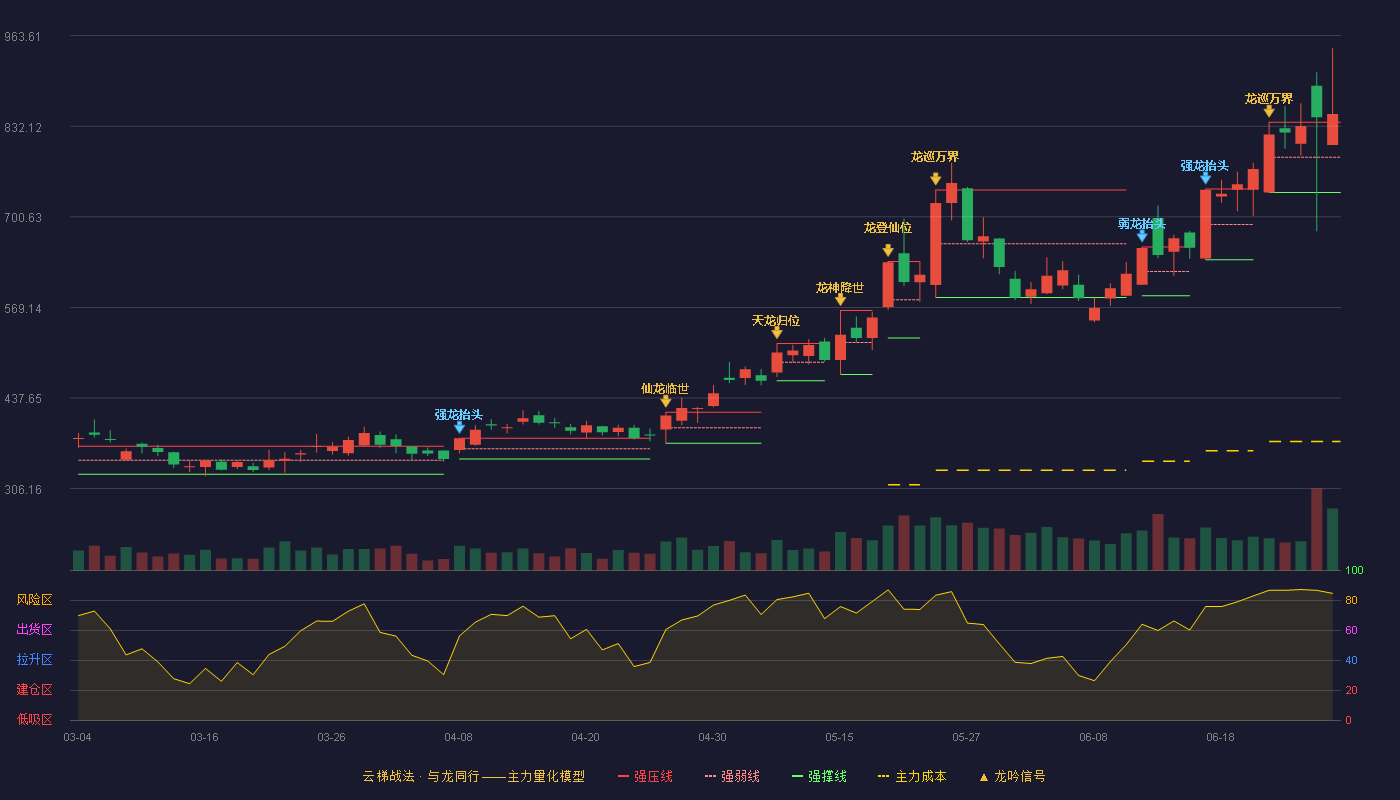Toggle the 强压线 legend entry
This screenshot has height=800, width=1400.
click(x=645, y=776)
